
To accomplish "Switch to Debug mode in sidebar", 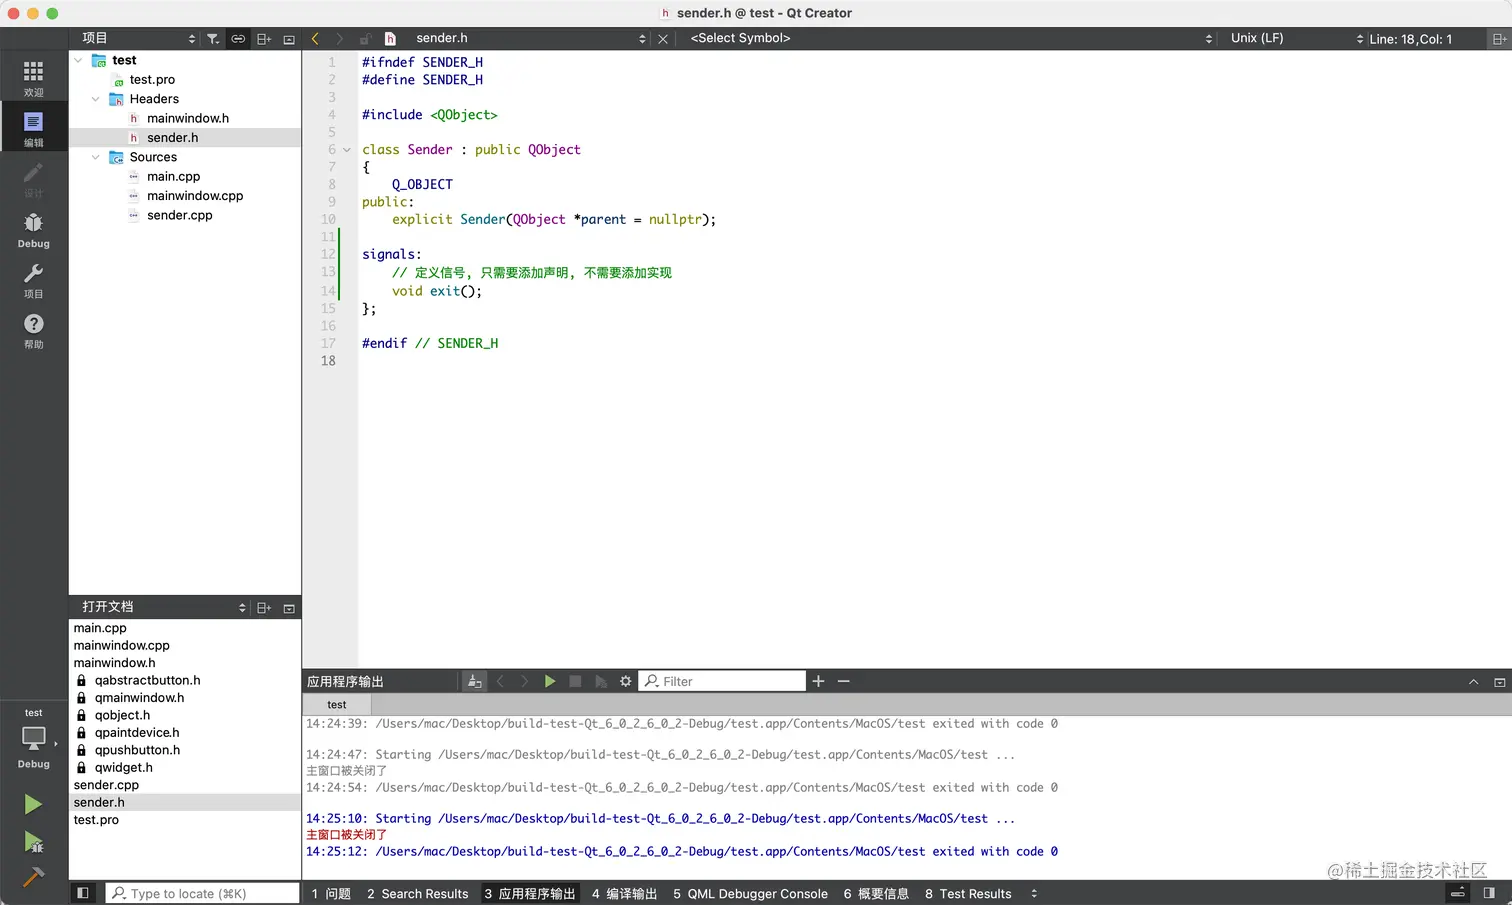I will coord(33,230).
